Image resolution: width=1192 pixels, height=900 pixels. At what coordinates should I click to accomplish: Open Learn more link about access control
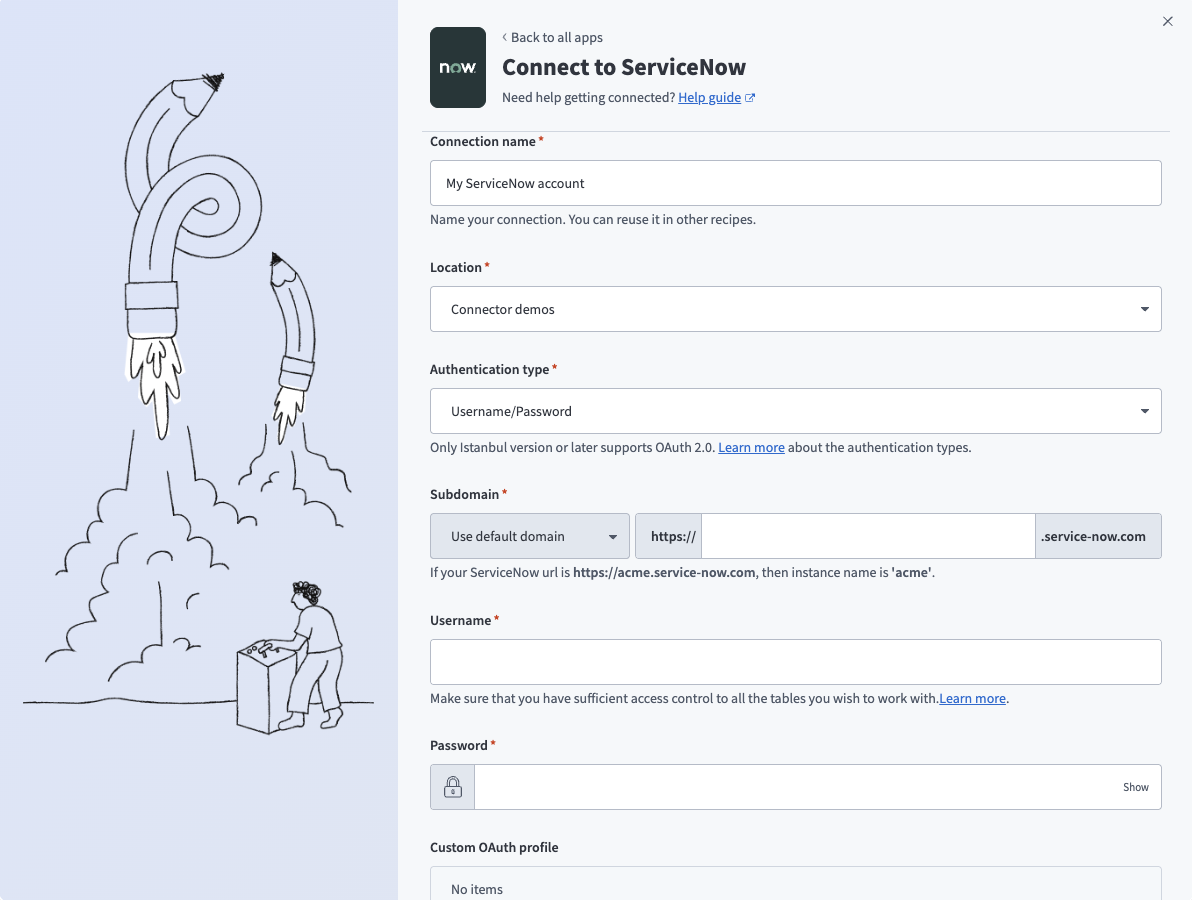point(972,698)
